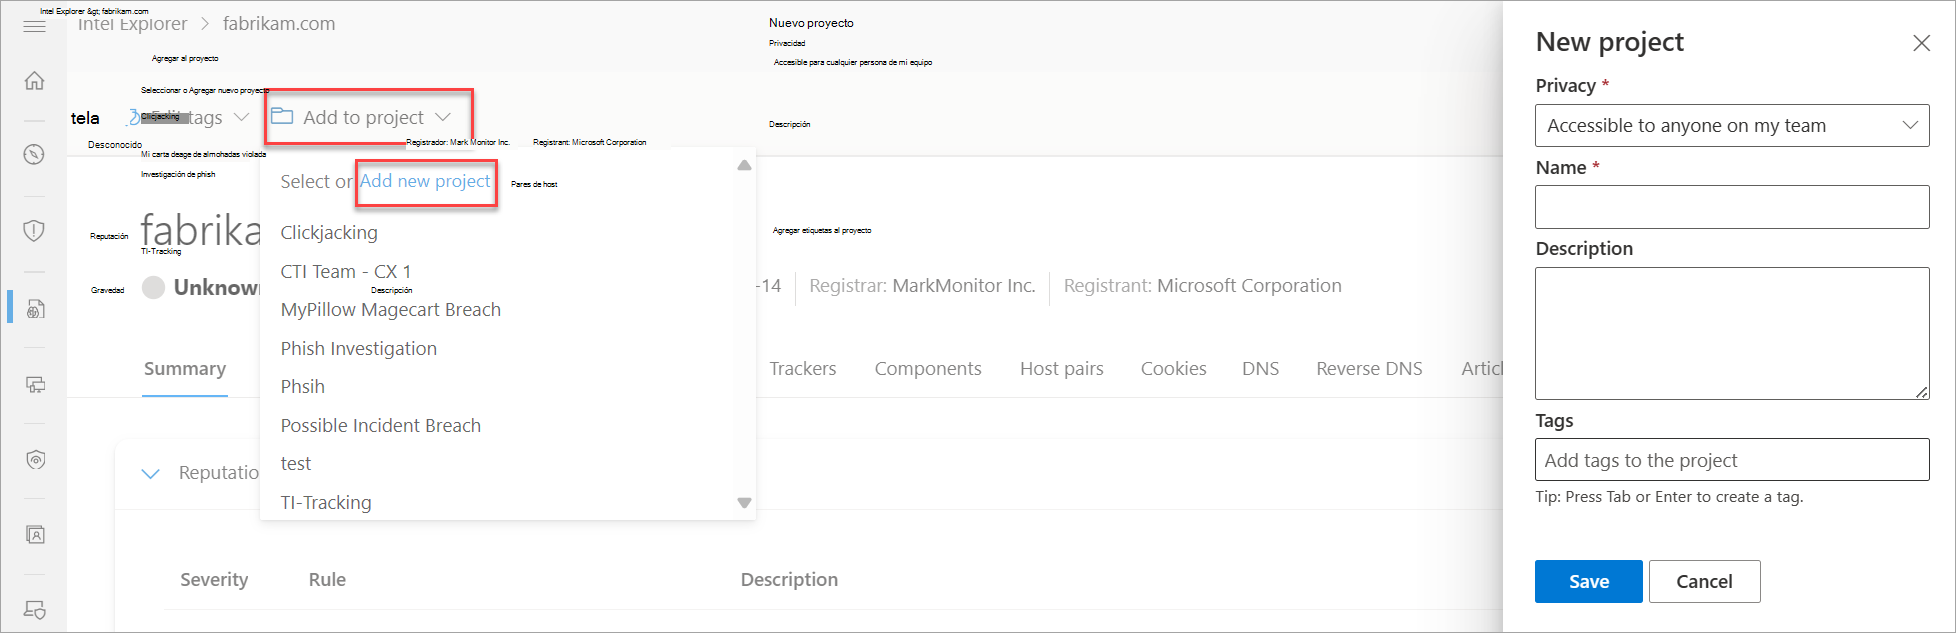The width and height of the screenshot is (1956, 633).
Task: Select the CTI Team - CX 1 project
Action: pos(346,272)
